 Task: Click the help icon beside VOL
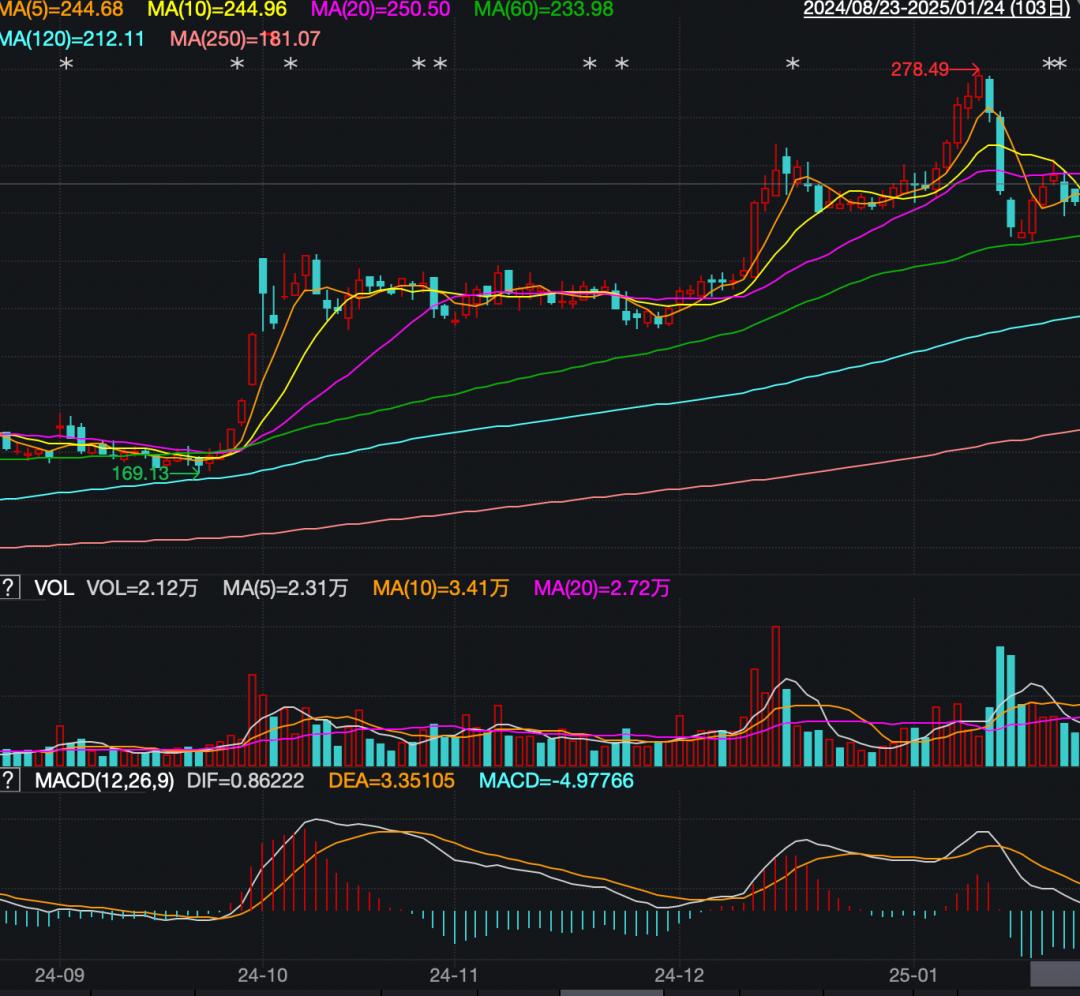pos(8,588)
